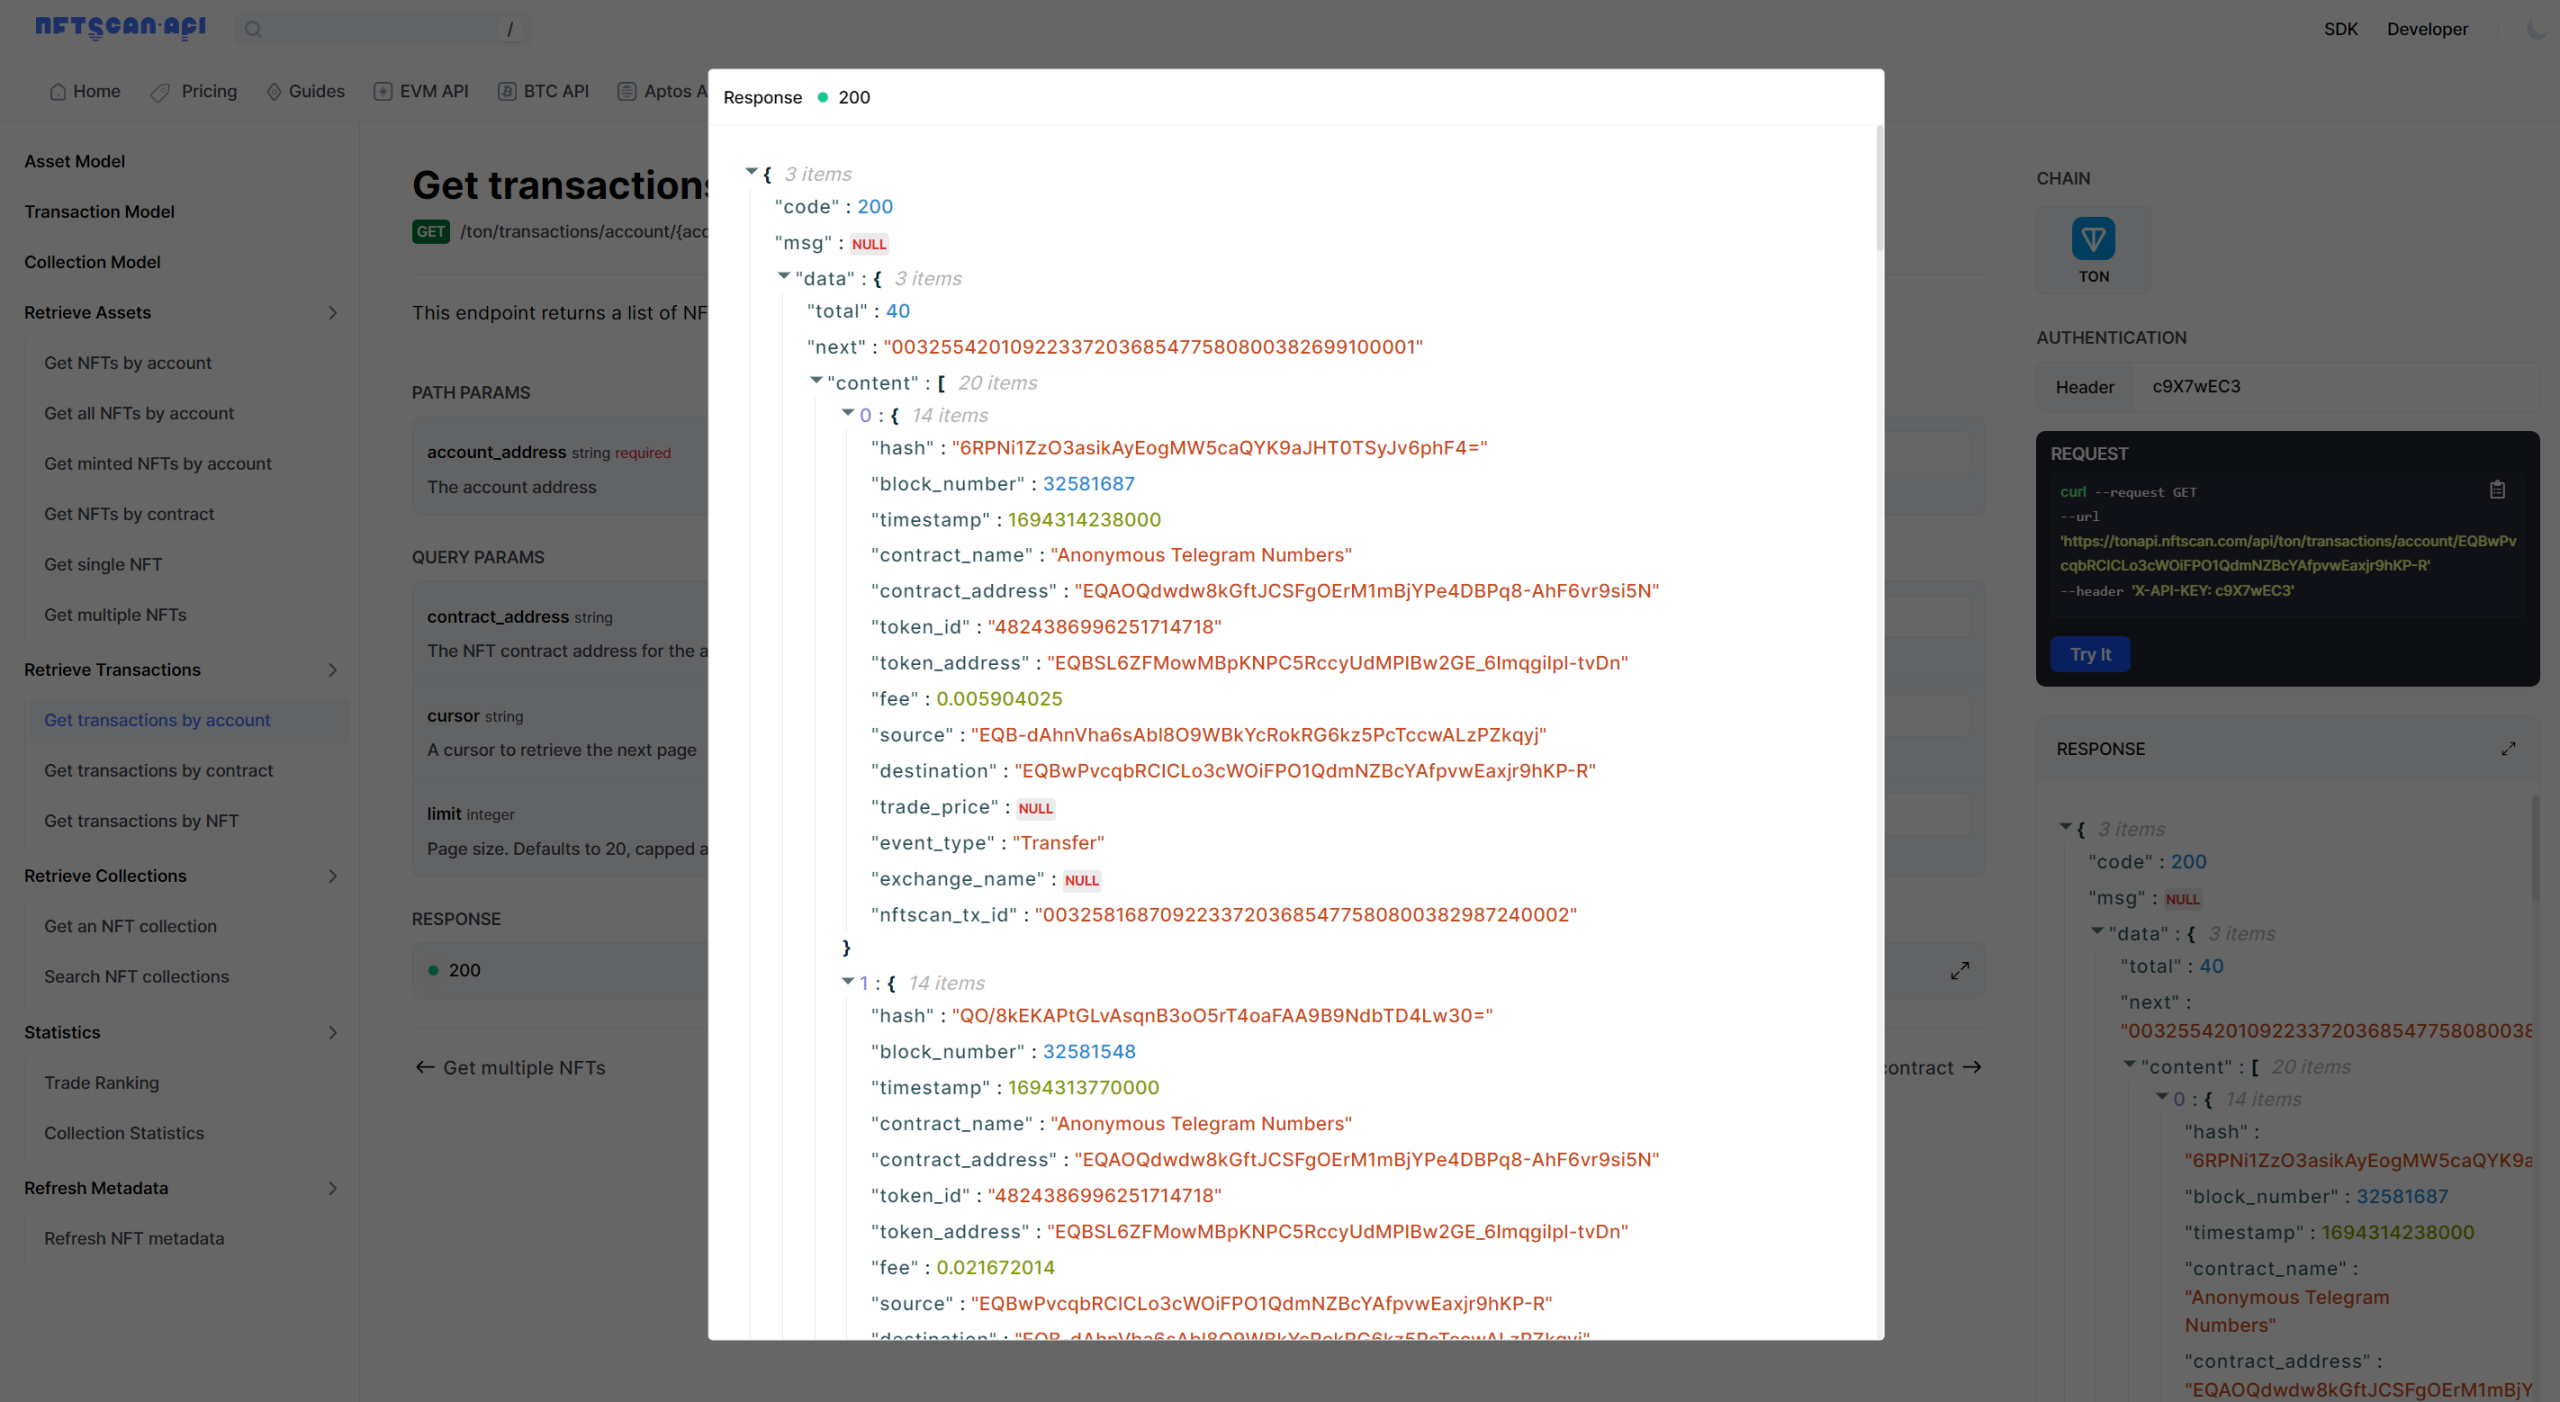
Task: Expand the 200 example with fullscreen arrows
Action: coord(1959,970)
